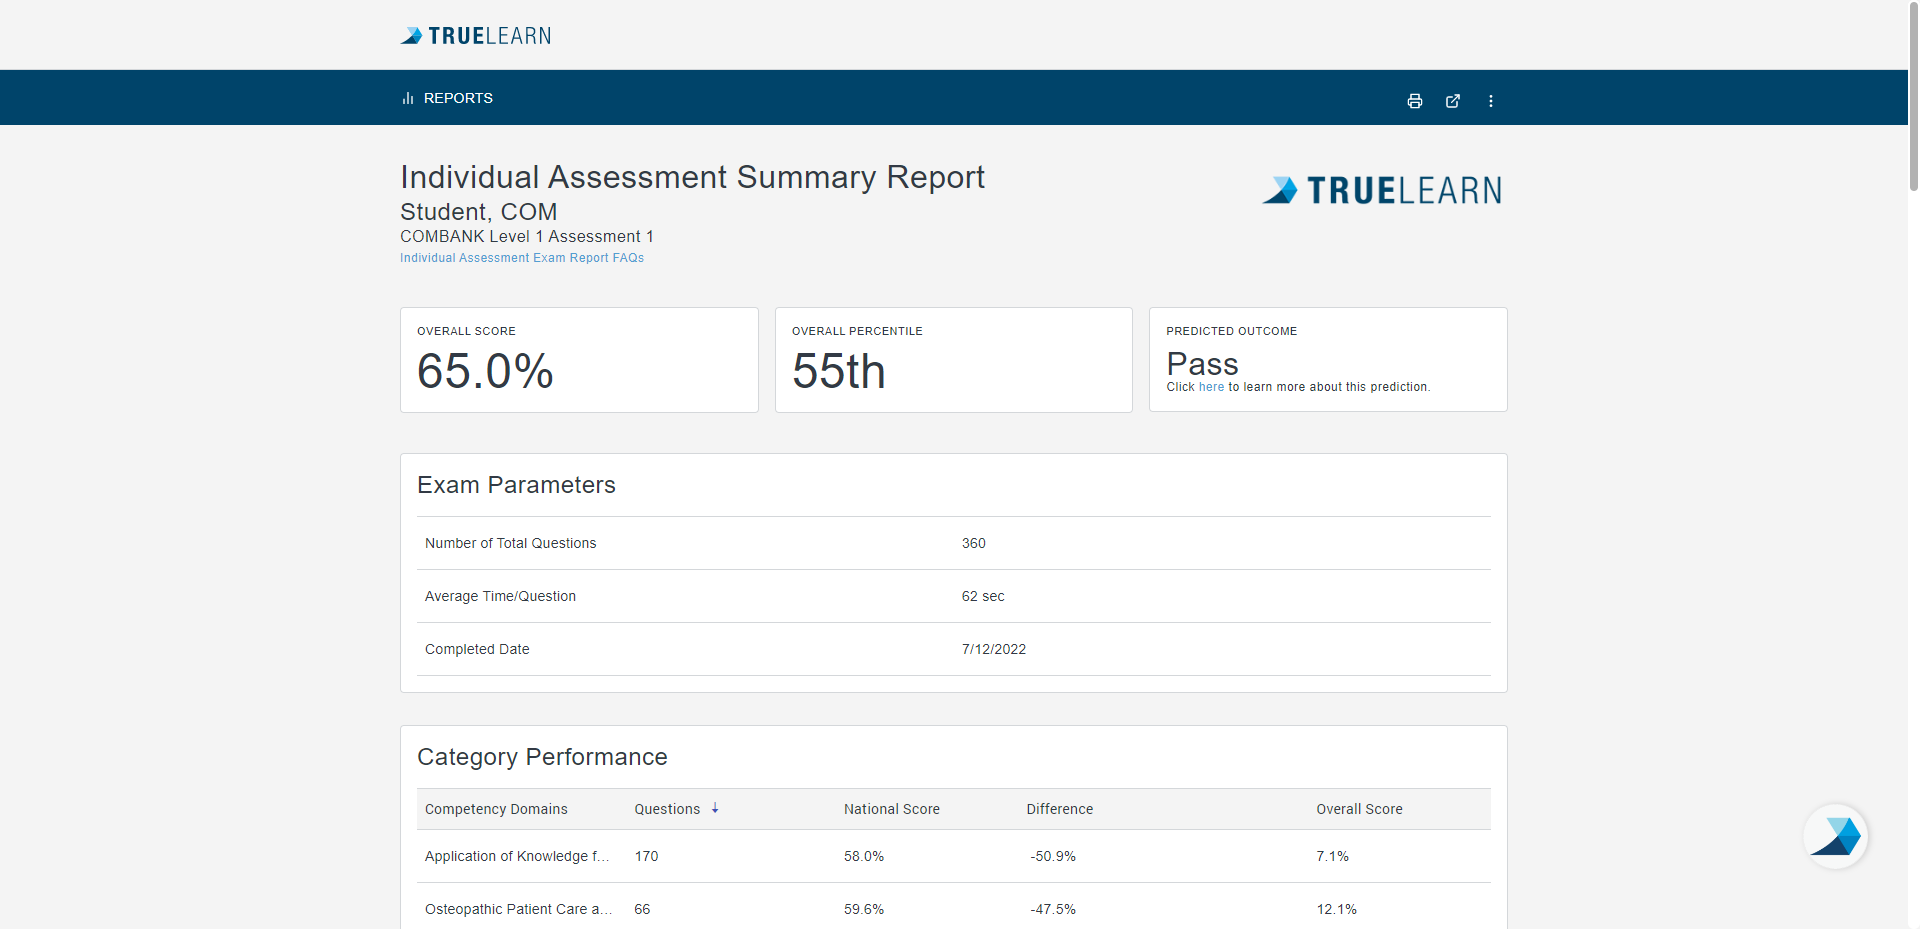
Task: Sort by the Competency Domains column header
Action: (x=496, y=809)
